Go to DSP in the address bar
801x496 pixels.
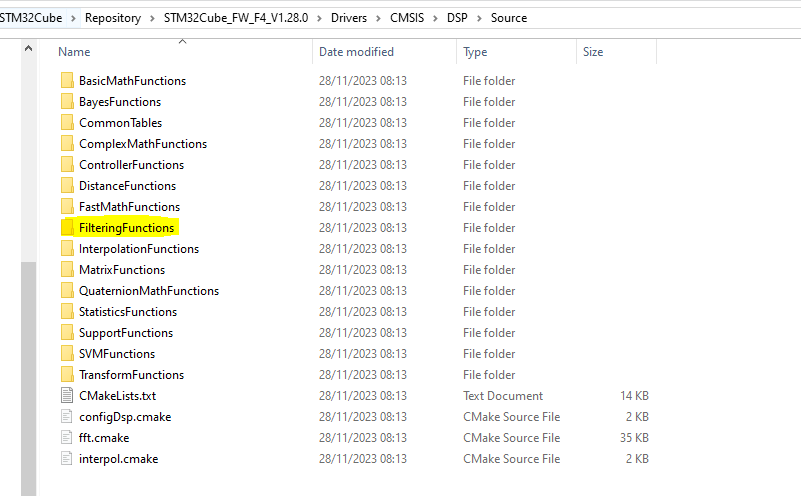pos(457,18)
